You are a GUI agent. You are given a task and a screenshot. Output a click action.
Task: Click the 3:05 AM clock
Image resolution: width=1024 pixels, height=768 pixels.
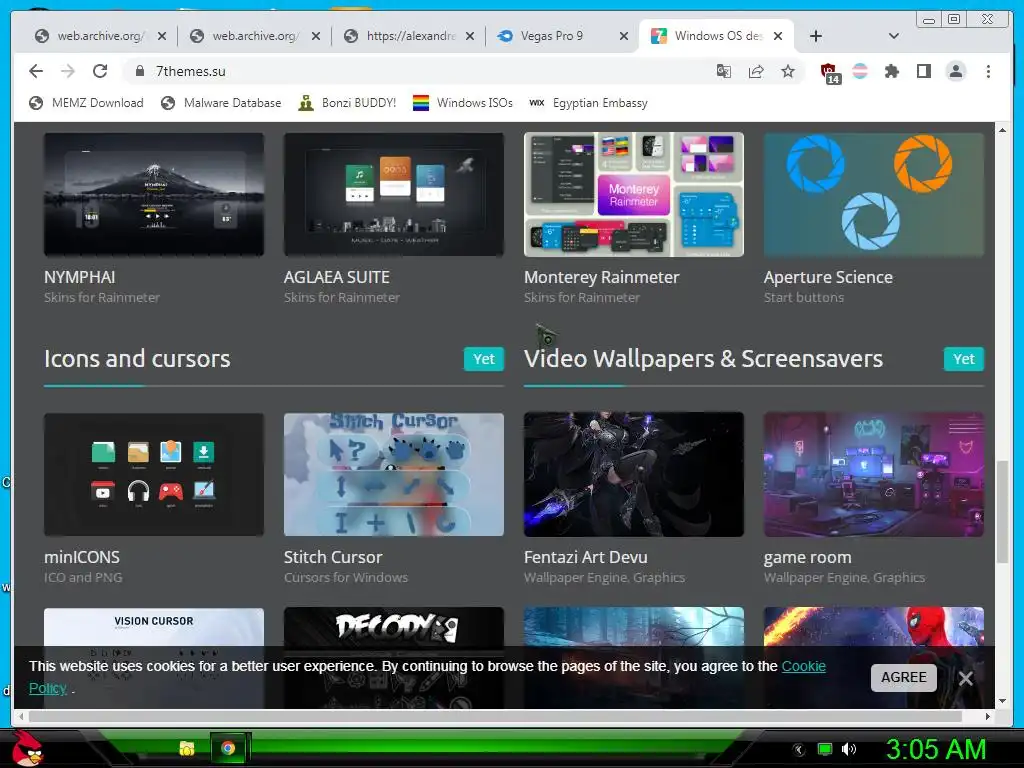point(935,749)
